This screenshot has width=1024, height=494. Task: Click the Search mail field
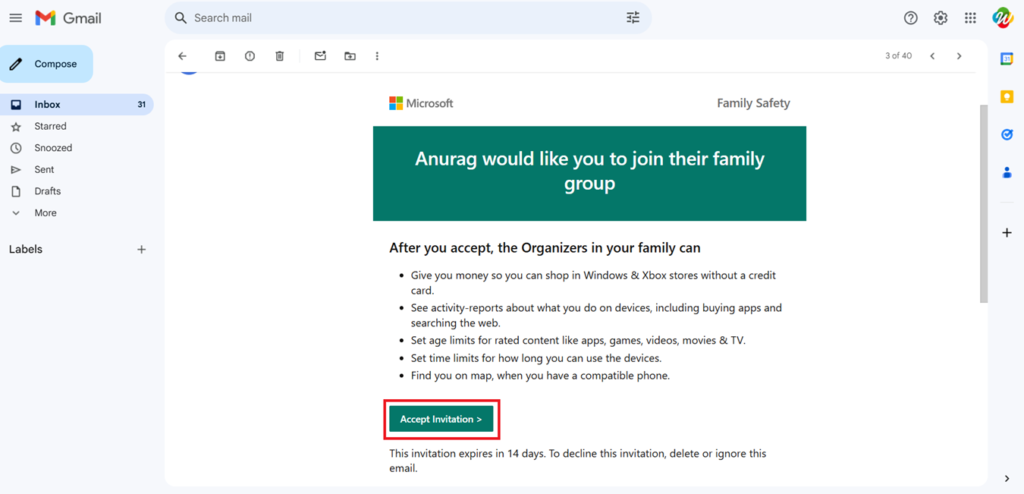point(408,18)
